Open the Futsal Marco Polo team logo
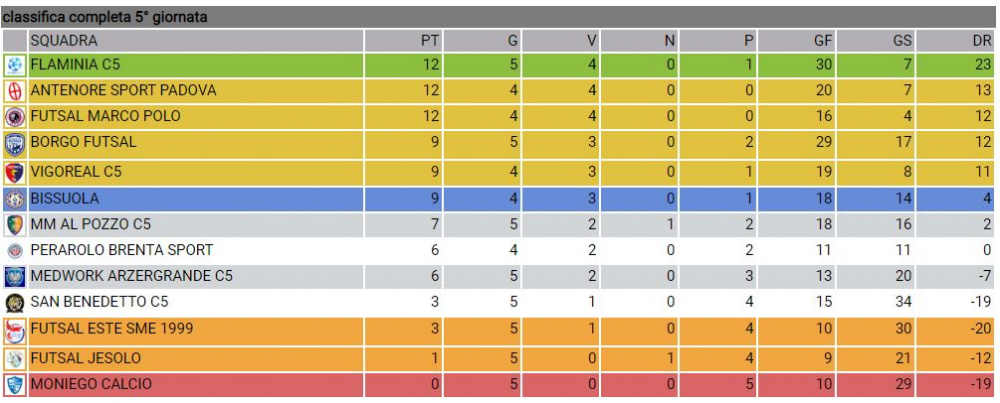Screen dimensions: 1000x403 tap(14, 117)
